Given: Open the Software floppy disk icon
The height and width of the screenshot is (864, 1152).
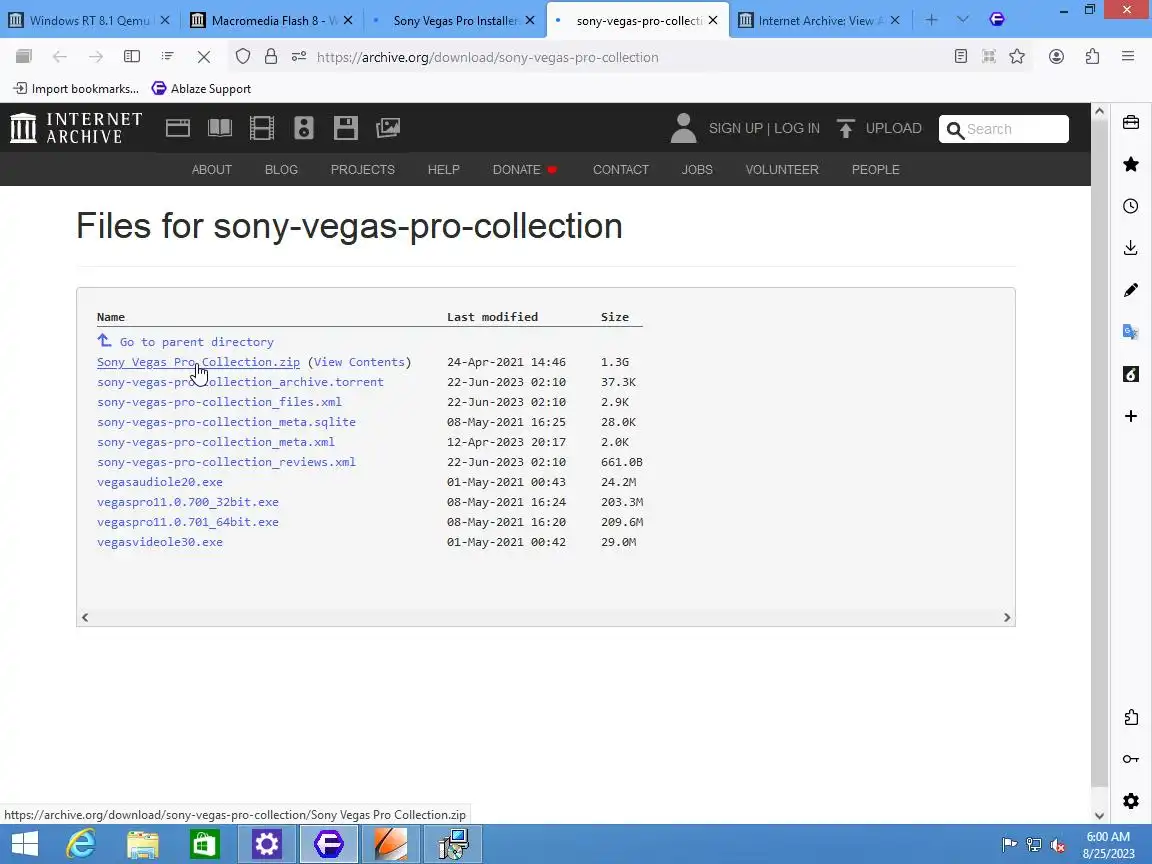Looking at the screenshot, I should coord(345,128).
